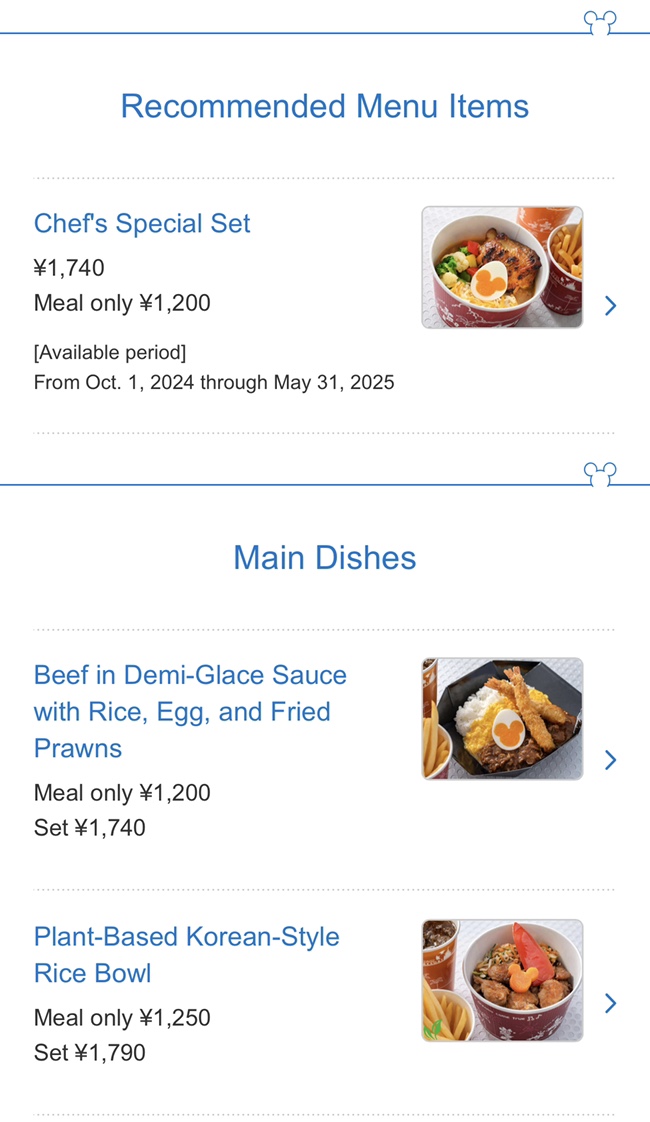Click the ¥1,740 price under Chef's Special Set
The width and height of the screenshot is (650, 1122).
(69, 268)
